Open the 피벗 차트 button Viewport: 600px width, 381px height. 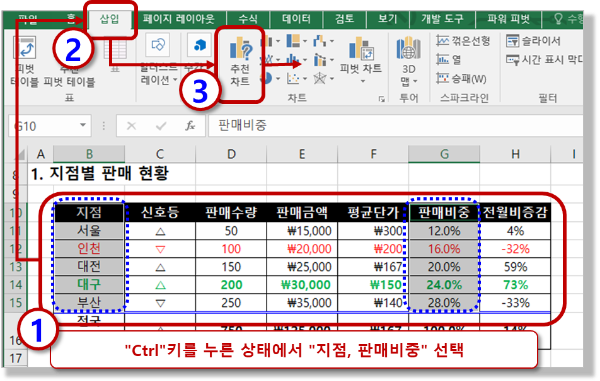click(360, 54)
